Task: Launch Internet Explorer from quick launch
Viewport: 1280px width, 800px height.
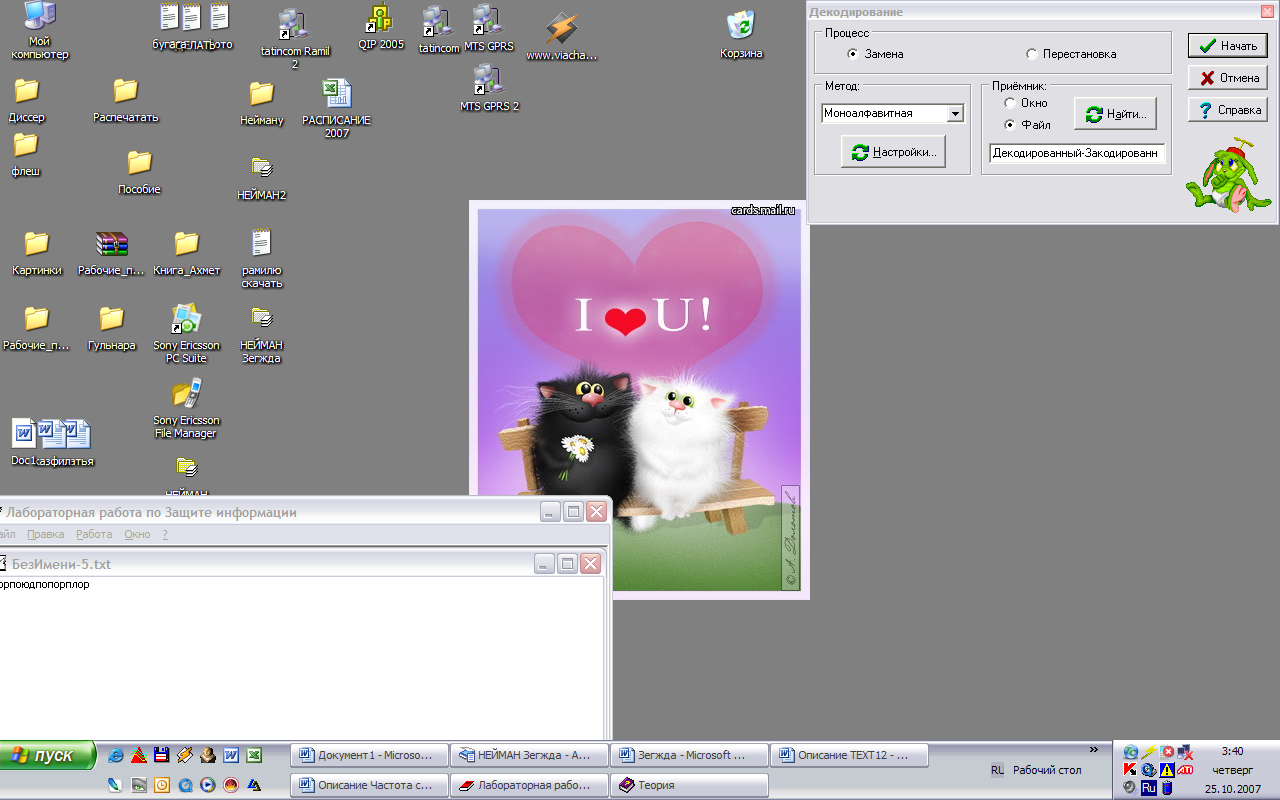Action: (x=116, y=756)
